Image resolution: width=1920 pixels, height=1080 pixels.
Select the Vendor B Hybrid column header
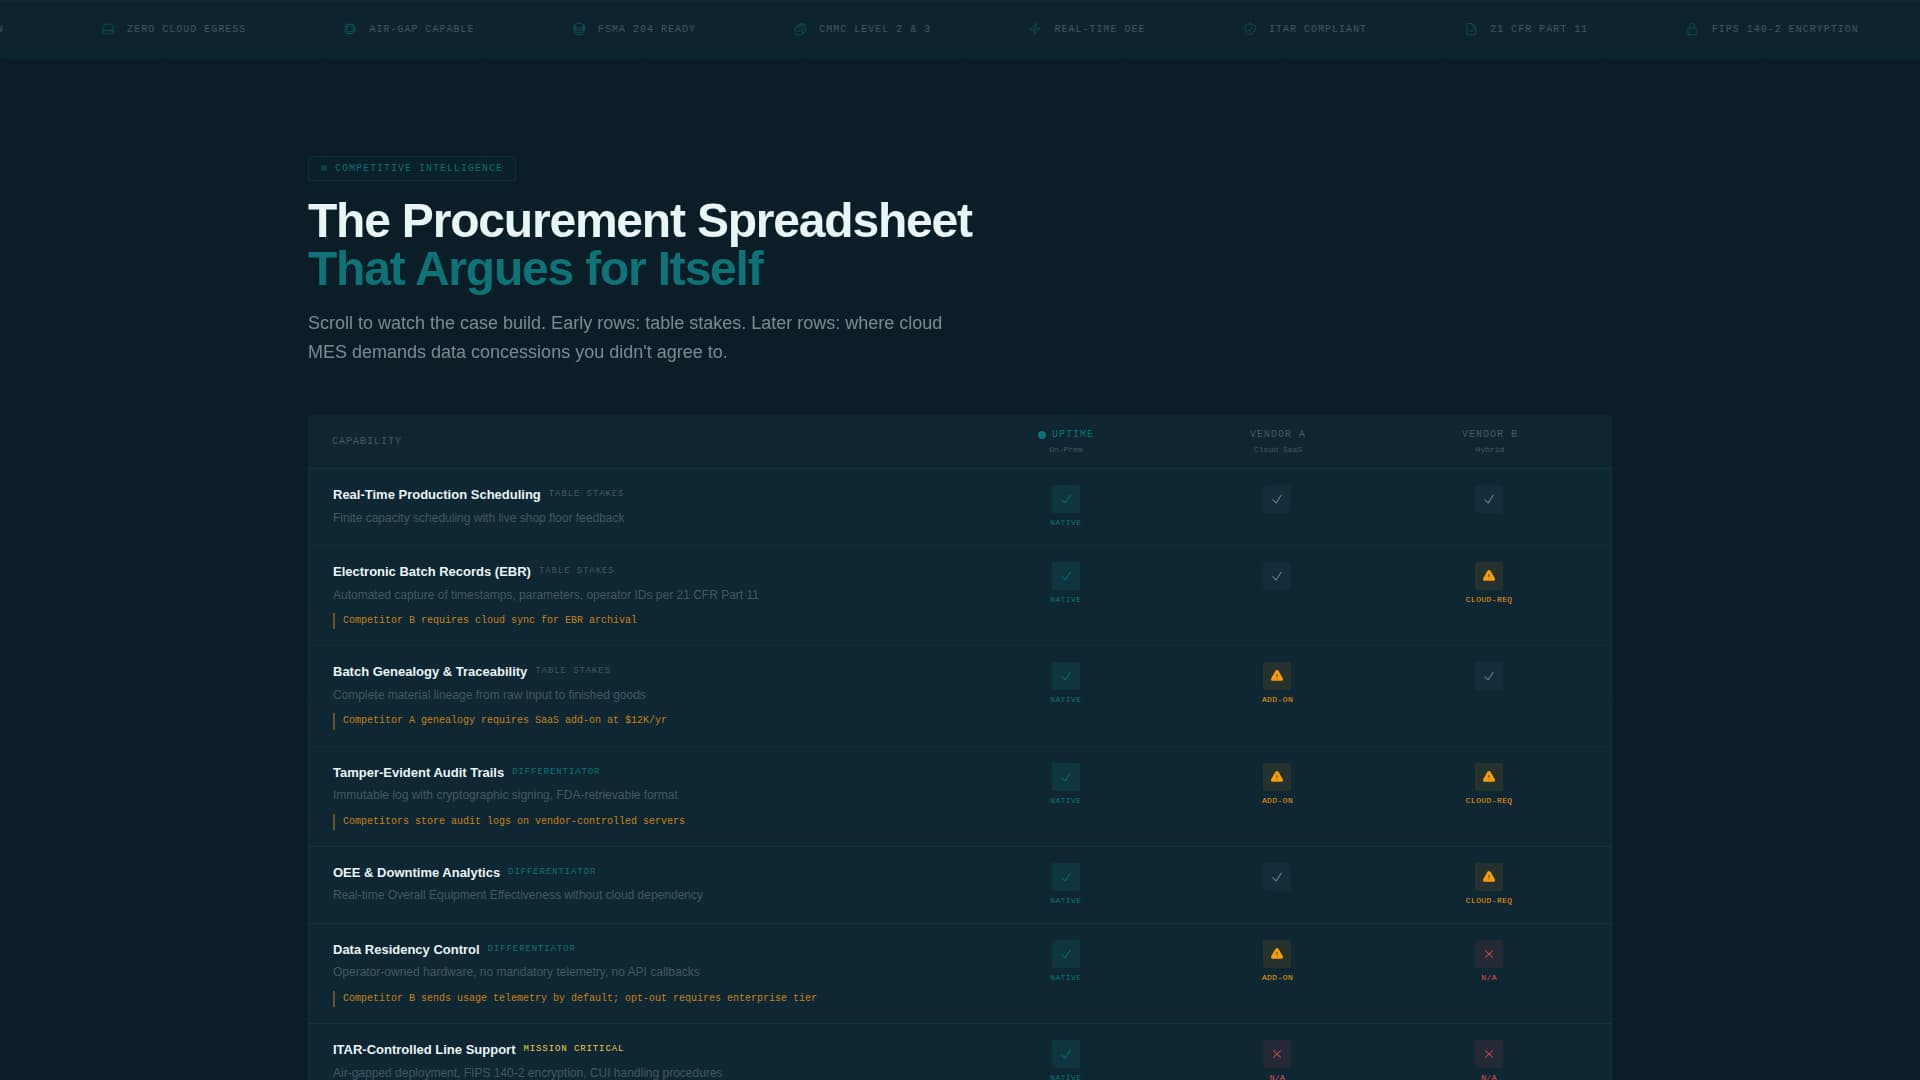coord(1489,441)
